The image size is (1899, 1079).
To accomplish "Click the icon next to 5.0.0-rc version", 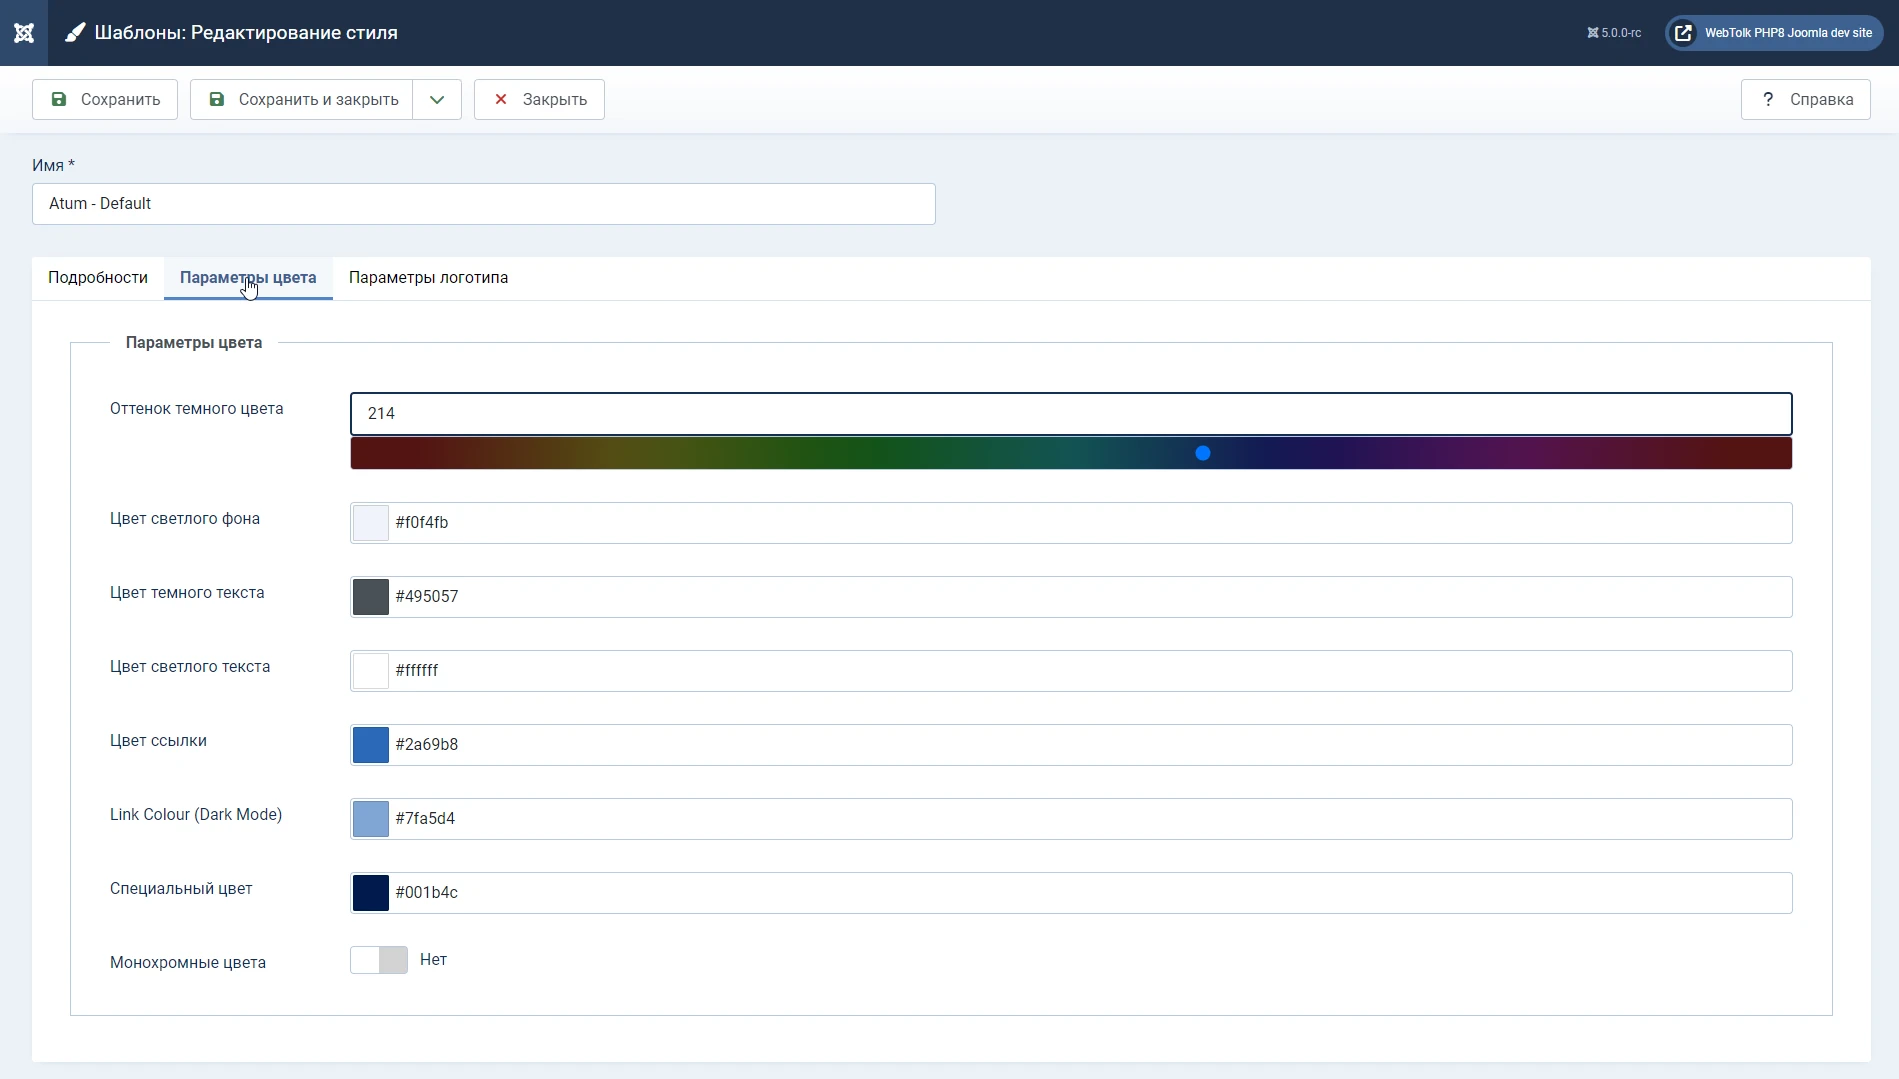I will (x=1592, y=32).
